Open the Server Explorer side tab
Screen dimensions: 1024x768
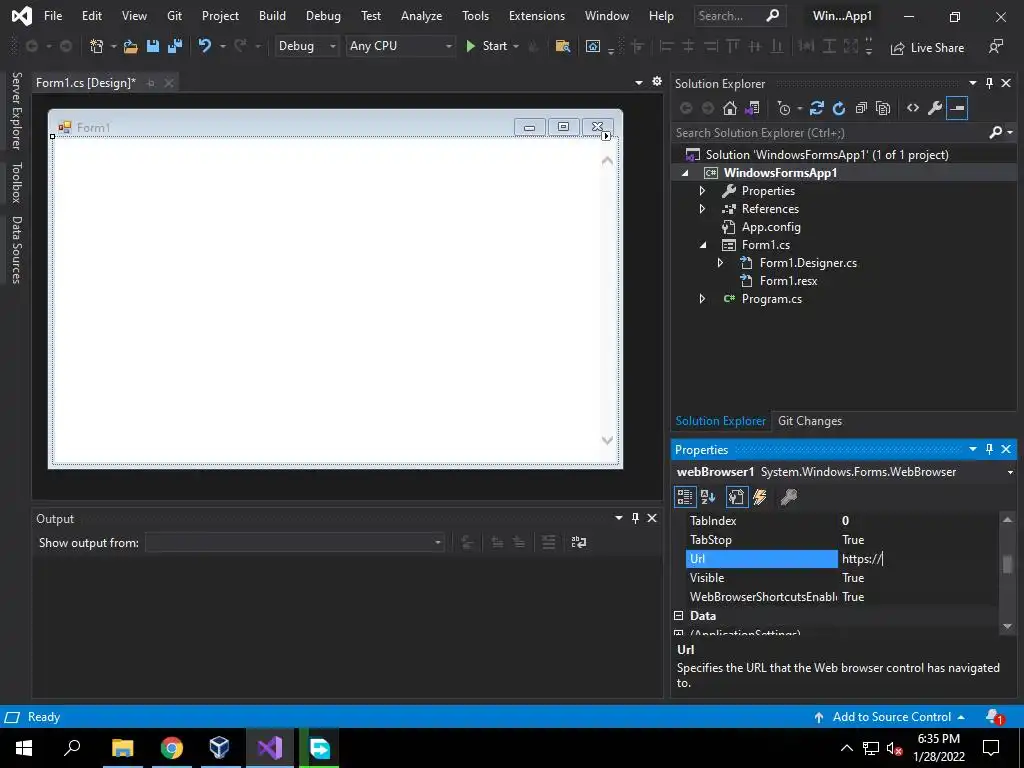(x=17, y=111)
